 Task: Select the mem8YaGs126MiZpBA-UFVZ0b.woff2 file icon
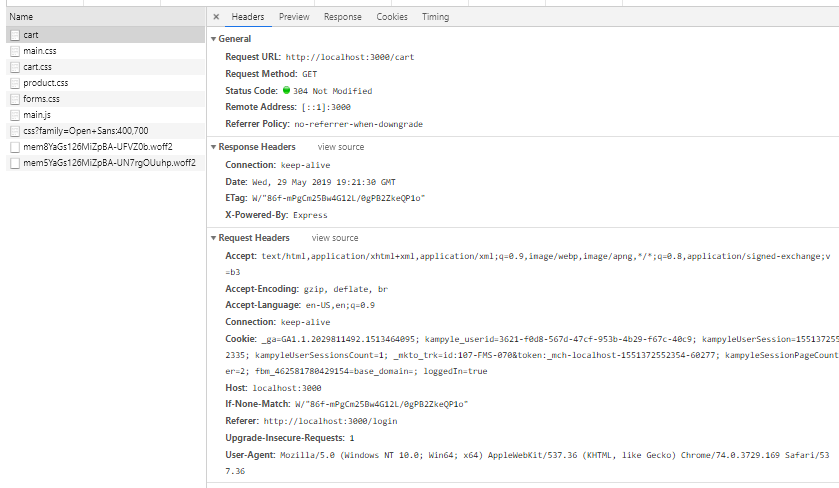(15, 147)
